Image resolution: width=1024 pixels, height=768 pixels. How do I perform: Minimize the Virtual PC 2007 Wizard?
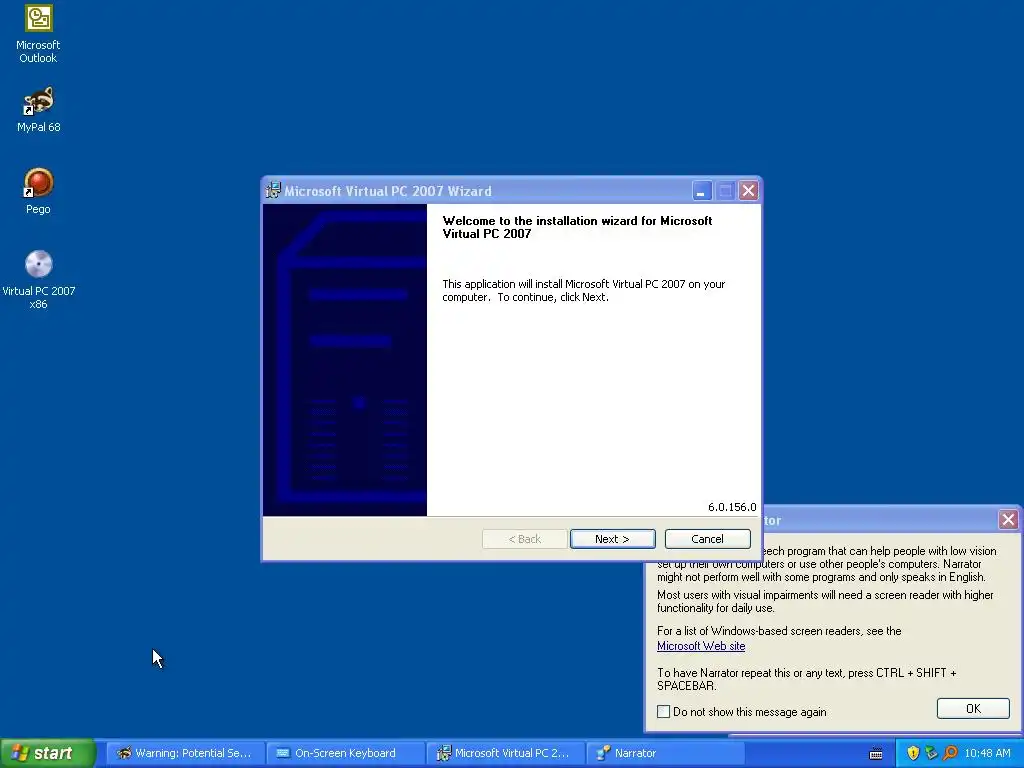pos(701,191)
